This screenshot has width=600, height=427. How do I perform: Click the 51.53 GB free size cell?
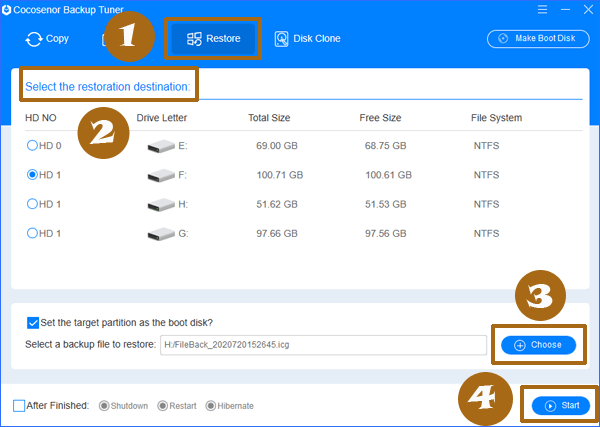(385, 204)
